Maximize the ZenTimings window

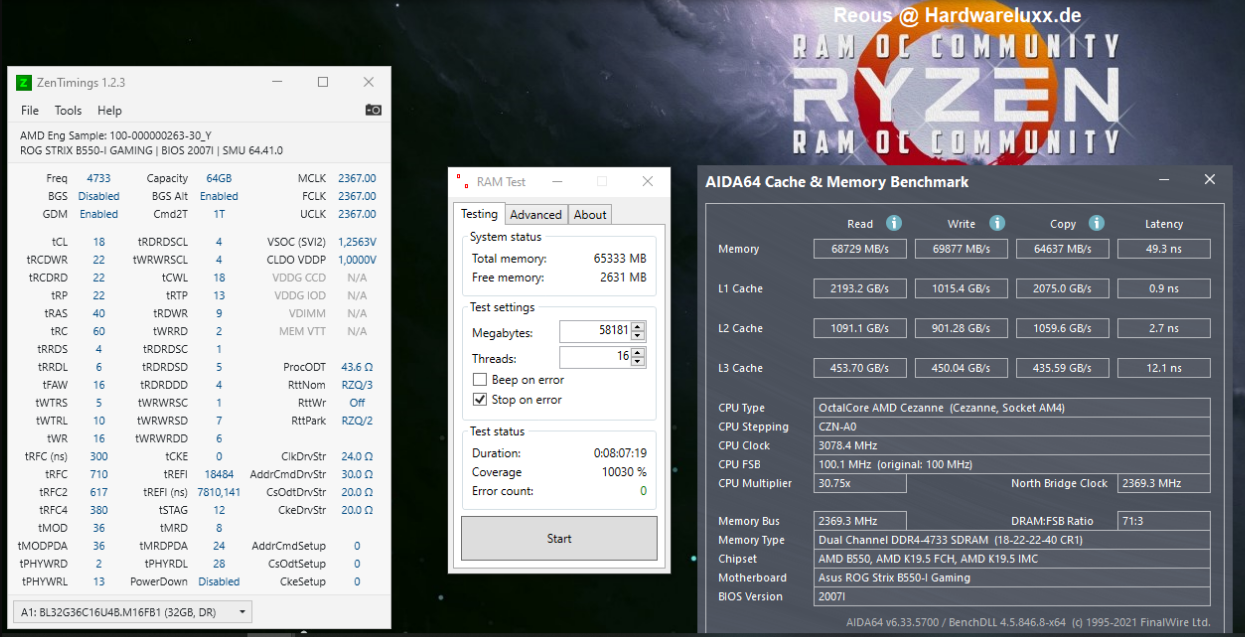click(x=323, y=82)
